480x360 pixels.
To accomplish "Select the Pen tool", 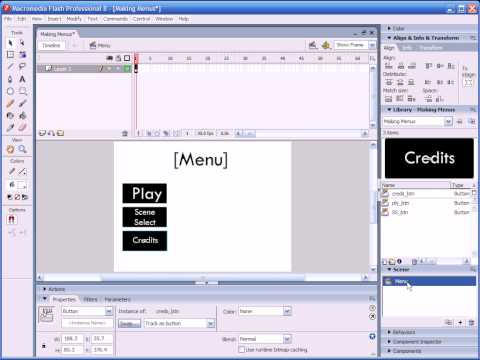I will click(10, 79).
